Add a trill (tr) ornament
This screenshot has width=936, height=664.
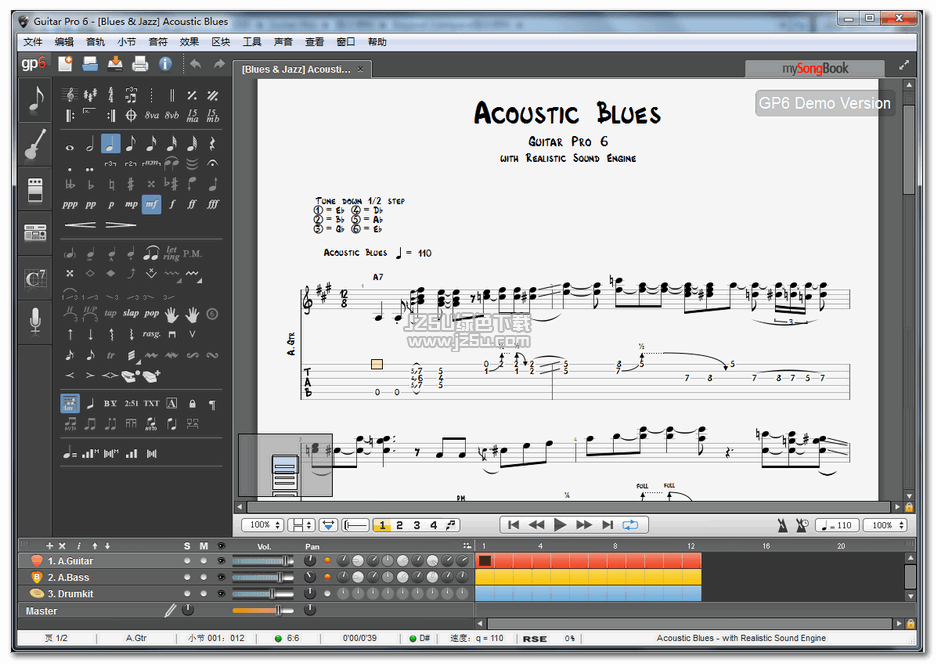click(110, 355)
